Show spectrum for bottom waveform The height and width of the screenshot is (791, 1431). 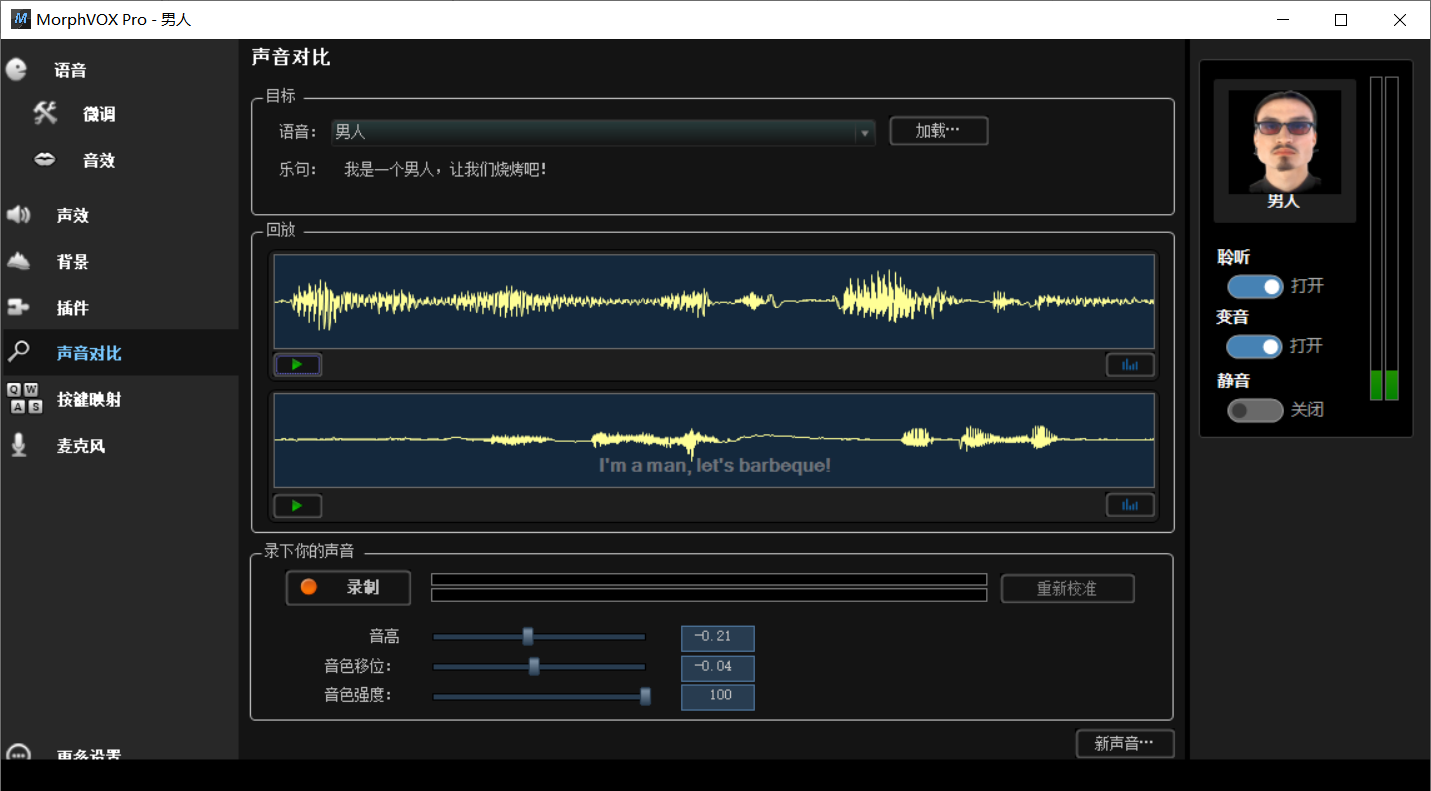pyautogui.click(x=1130, y=505)
